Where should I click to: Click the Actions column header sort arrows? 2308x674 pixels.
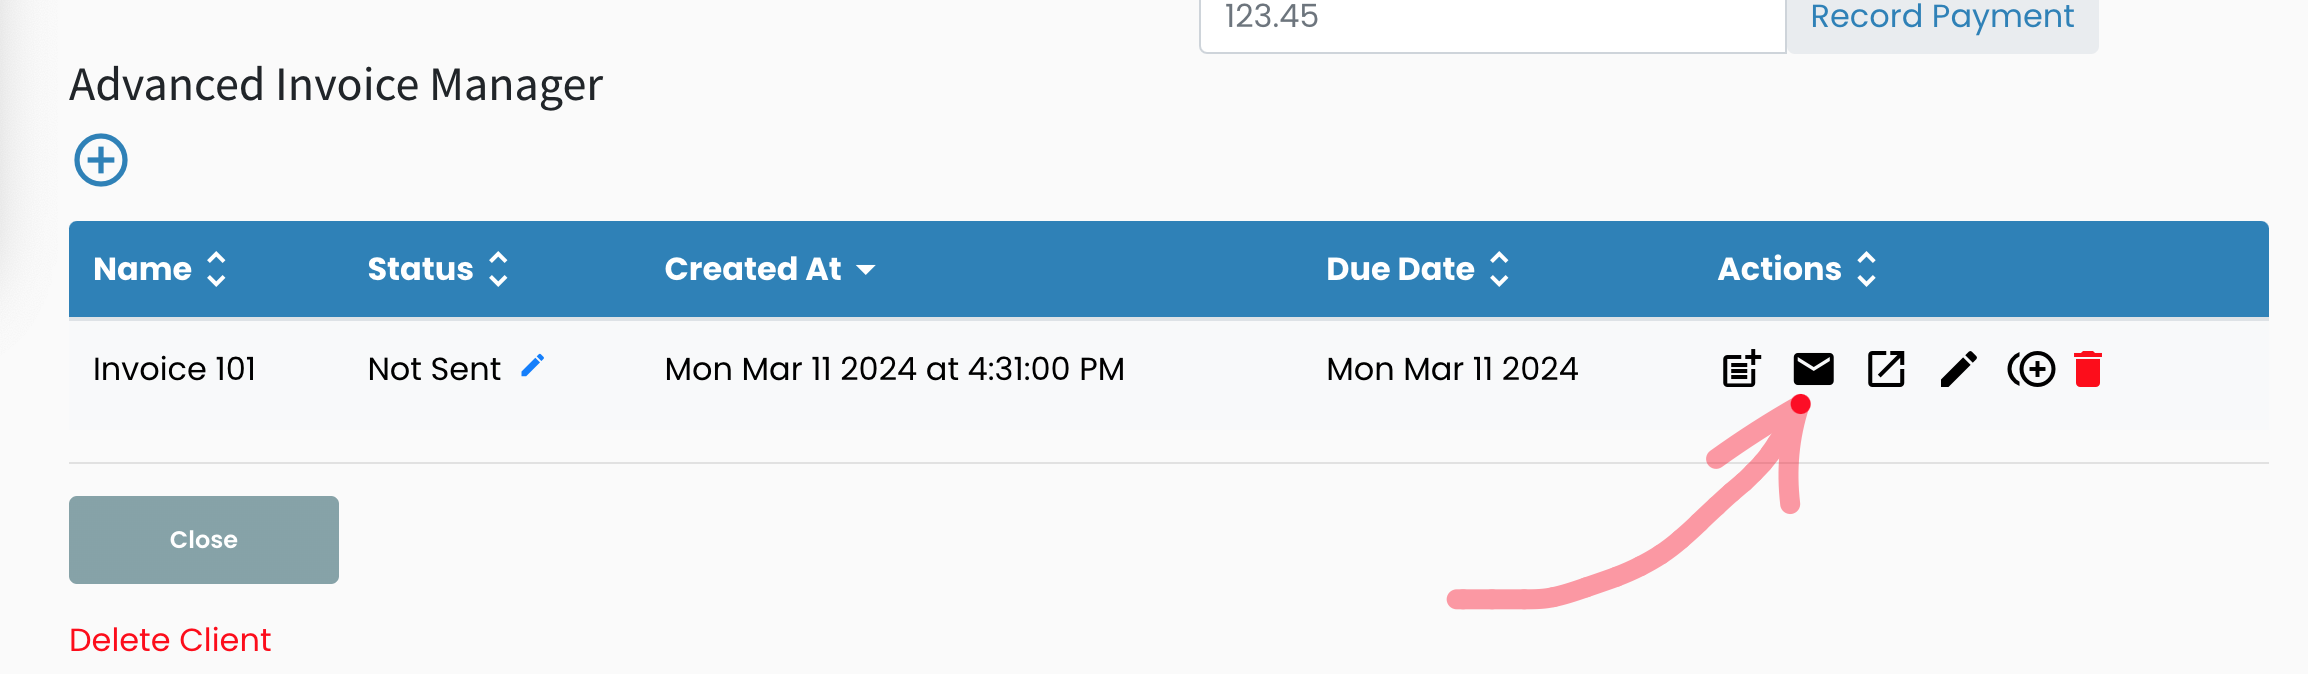pos(1866,269)
